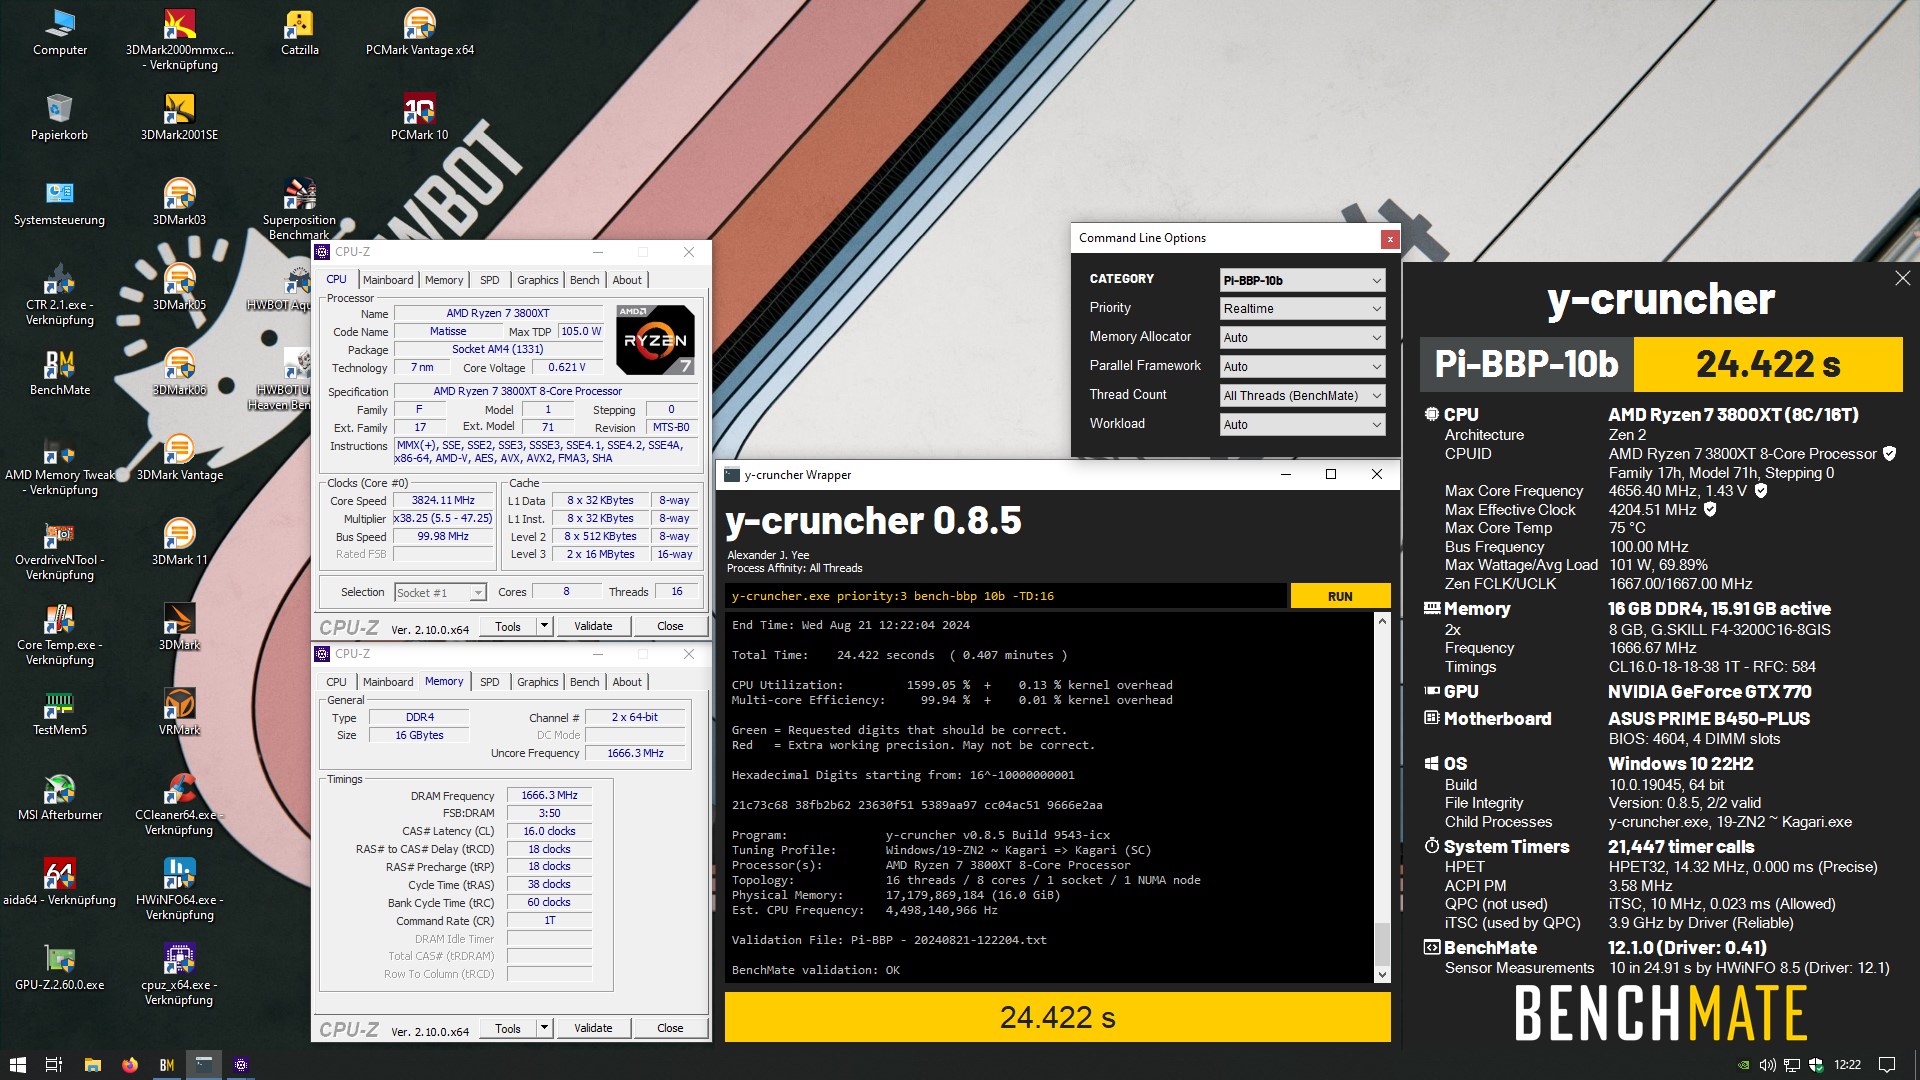Open CTR 2.1.exe shortcut icon
Screen dimensions: 1920x1080
(59, 296)
